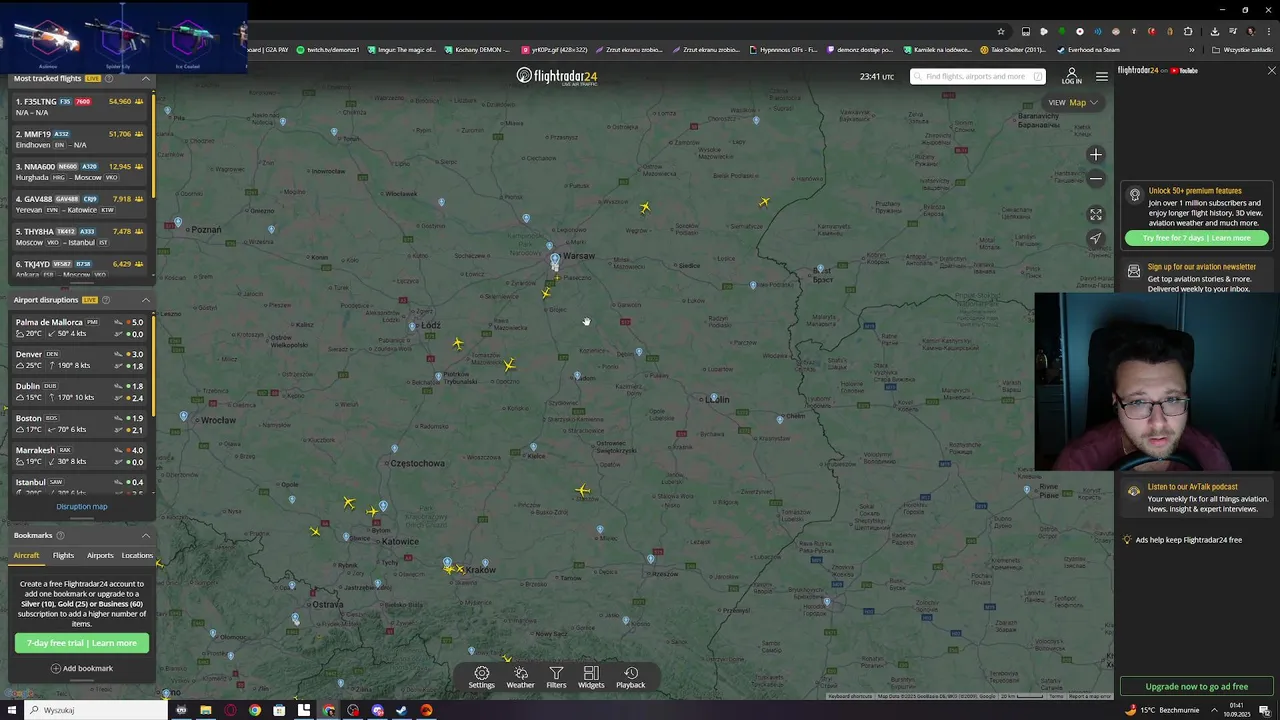Zoom out the map with minus button
Screen dimensions: 1280x720
(x=1096, y=179)
